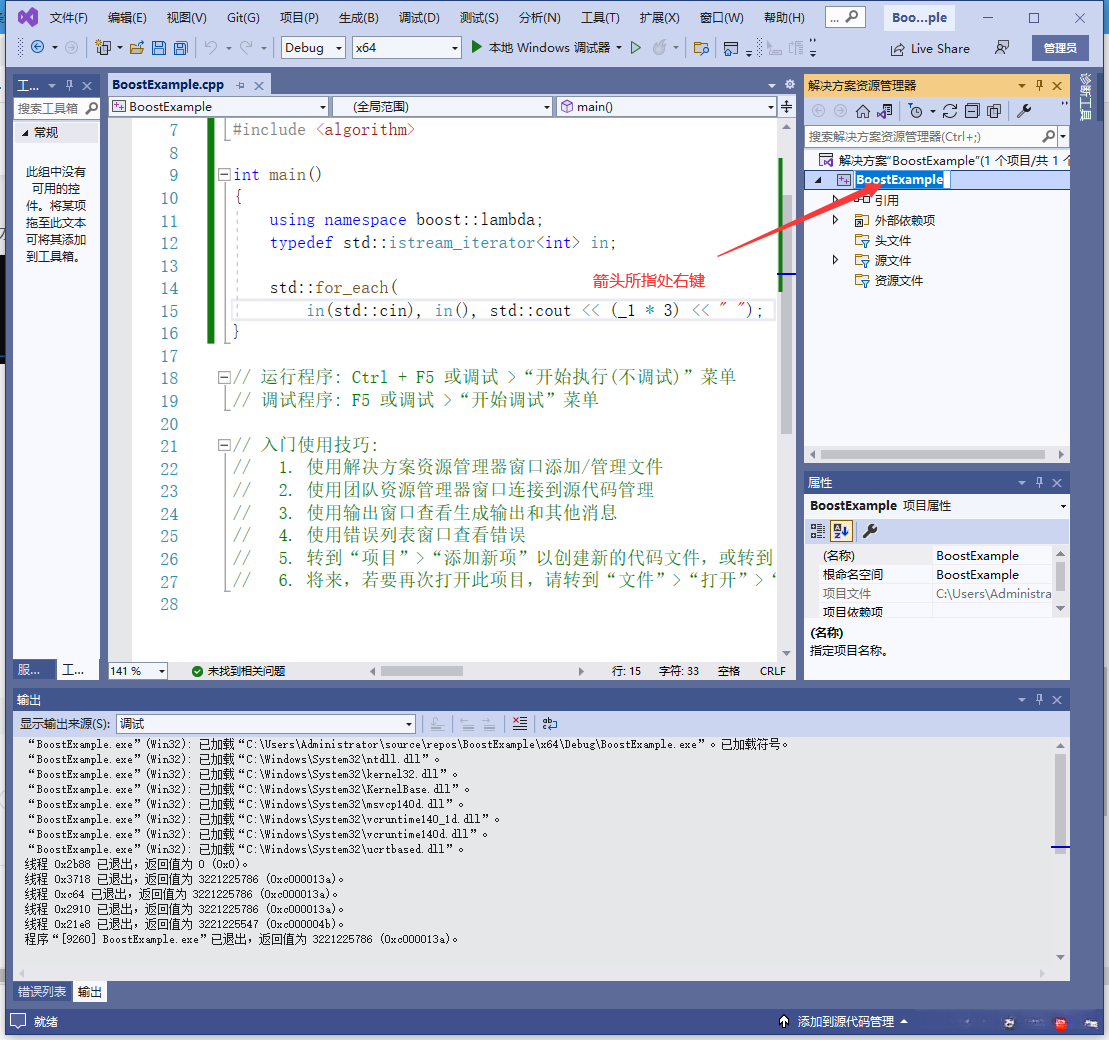
Task: Toggle categorized view in Properties panel
Action: click(818, 531)
